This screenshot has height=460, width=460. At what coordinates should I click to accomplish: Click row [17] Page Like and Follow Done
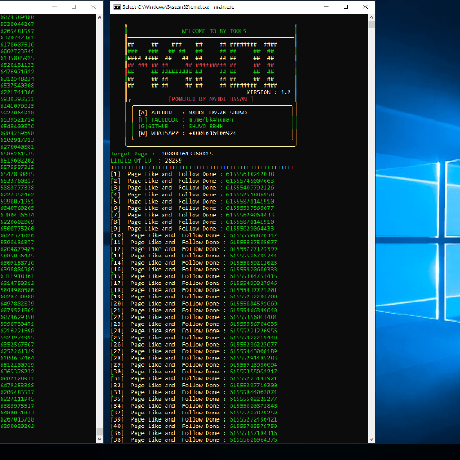[194, 283]
